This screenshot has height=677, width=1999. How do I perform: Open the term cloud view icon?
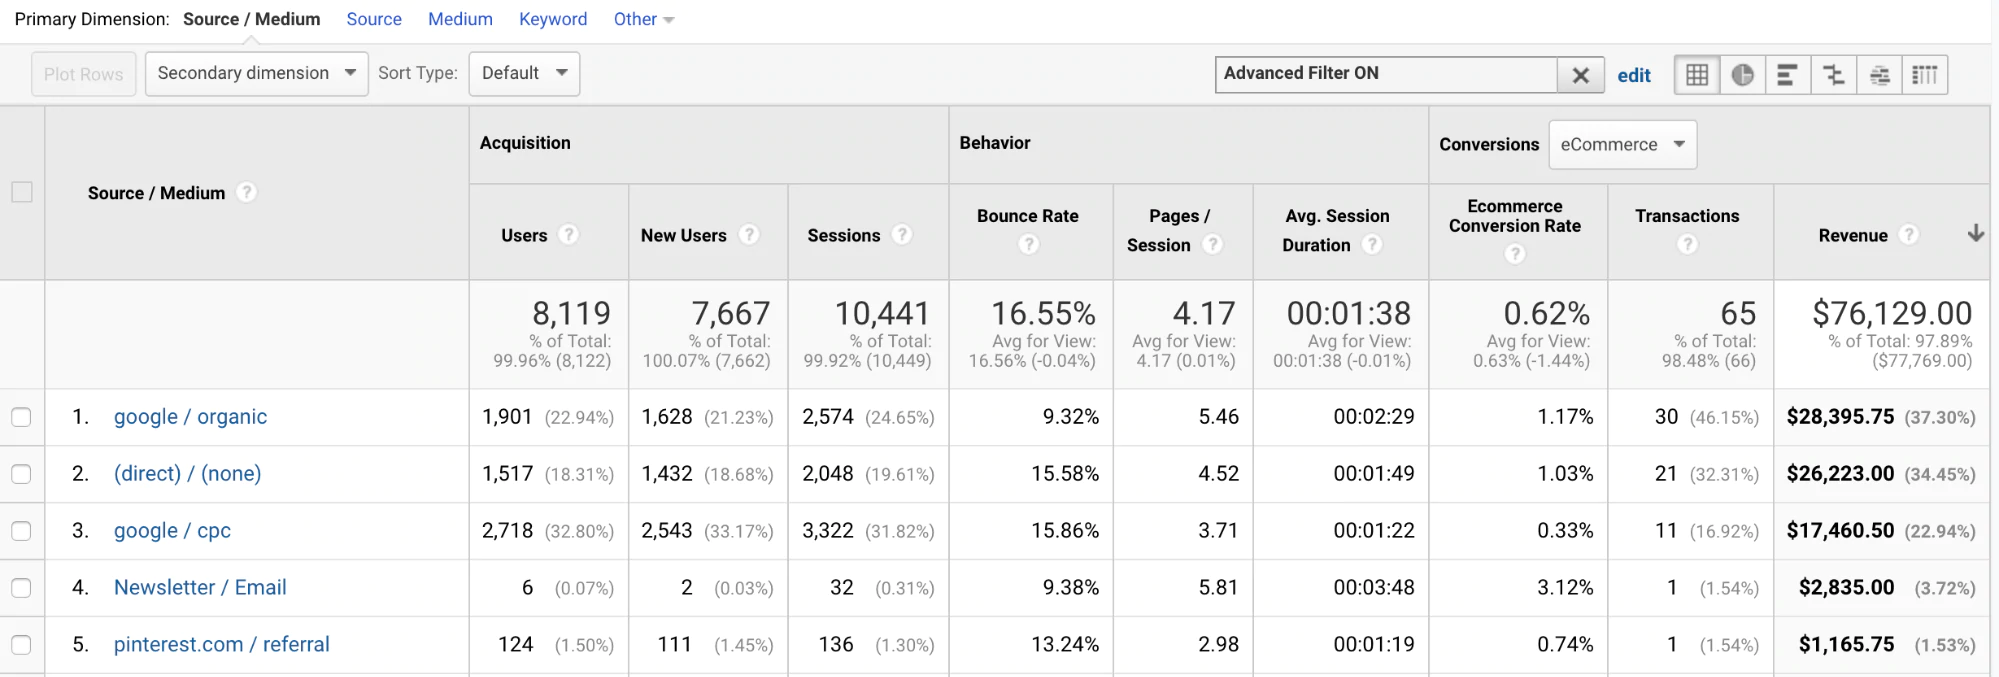coord(1880,75)
